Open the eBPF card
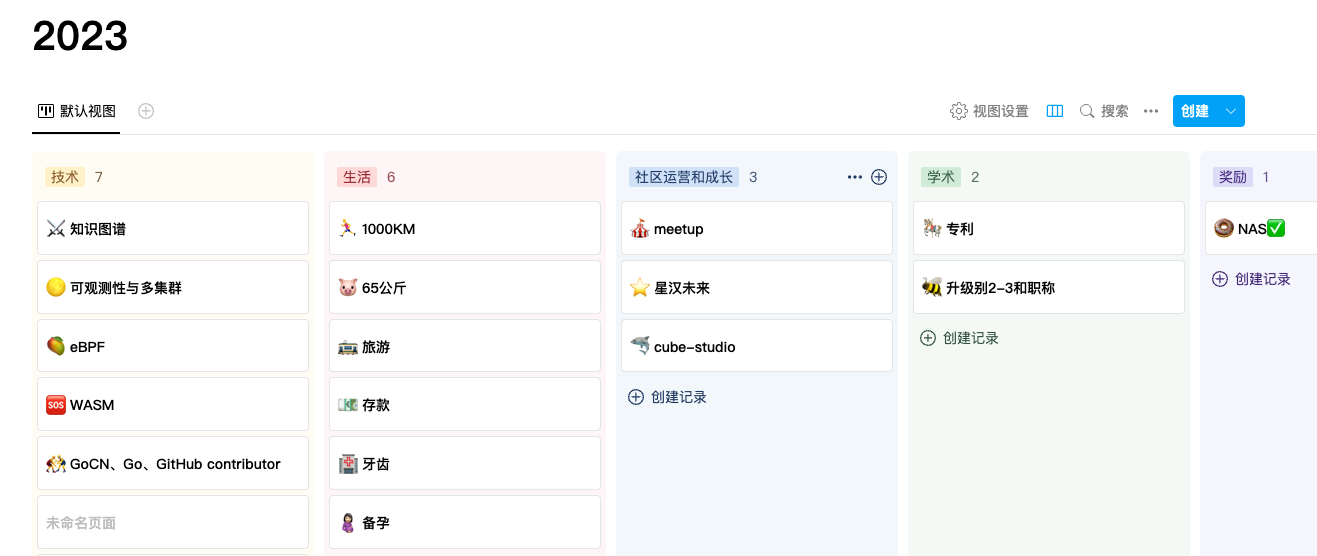Viewport: 1317px width, 556px height. coord(173,346)
